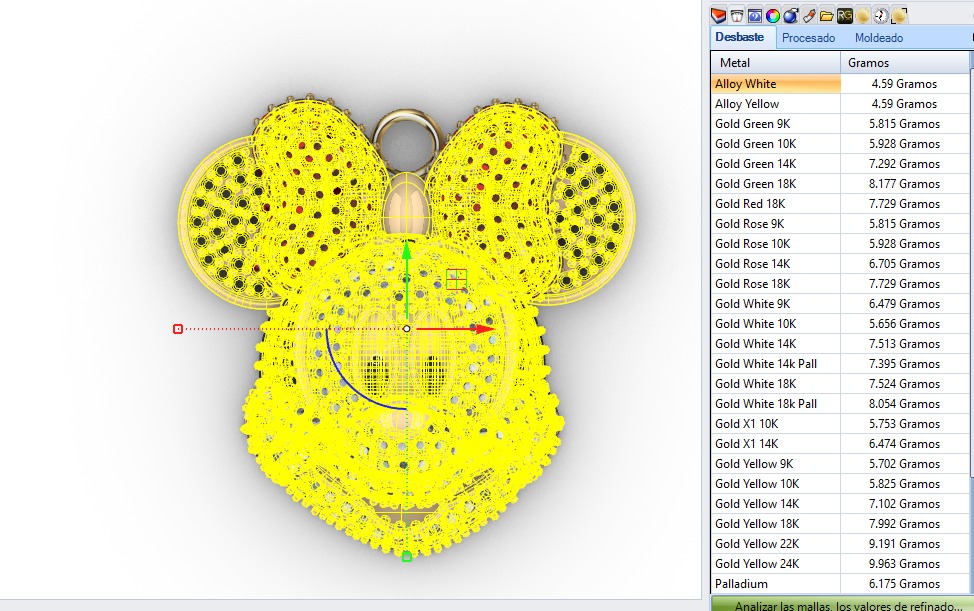974x611 pixels.
Task: Select the Gold White 10K row
Action: tap(840, 324)
